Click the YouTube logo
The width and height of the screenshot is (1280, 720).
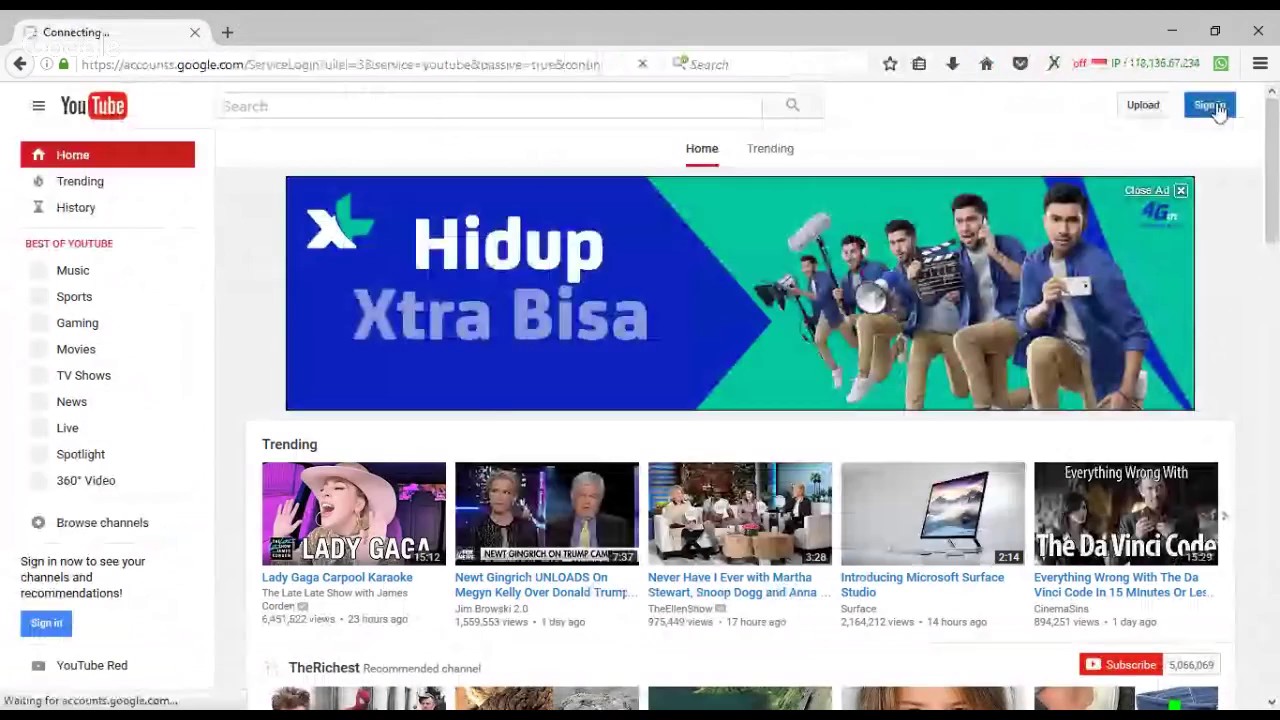(93, 106)
